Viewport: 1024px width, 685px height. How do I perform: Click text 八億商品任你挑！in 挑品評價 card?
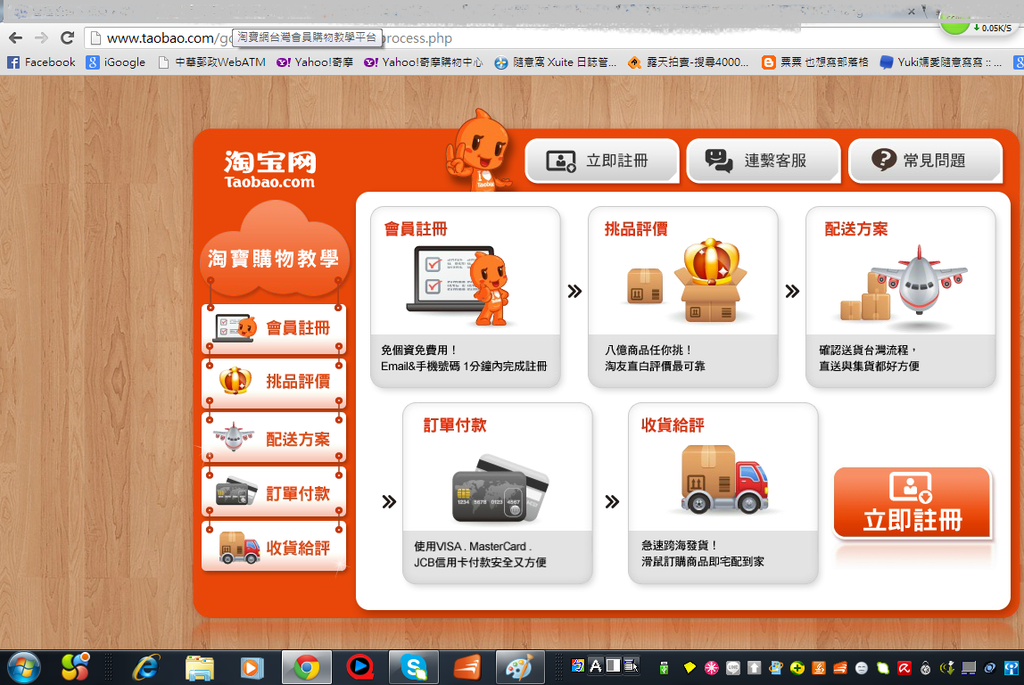click(648, 350)
